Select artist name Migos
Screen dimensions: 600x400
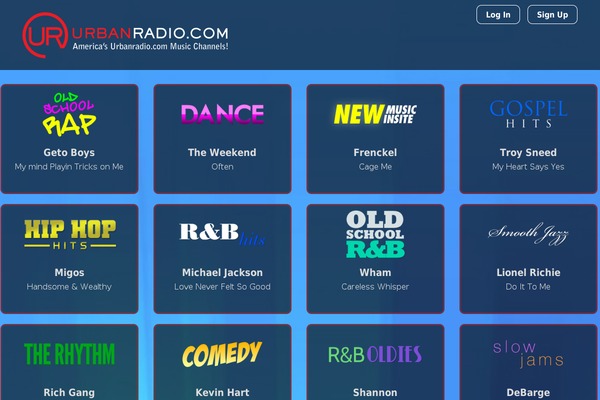click(x=69, y=273)
